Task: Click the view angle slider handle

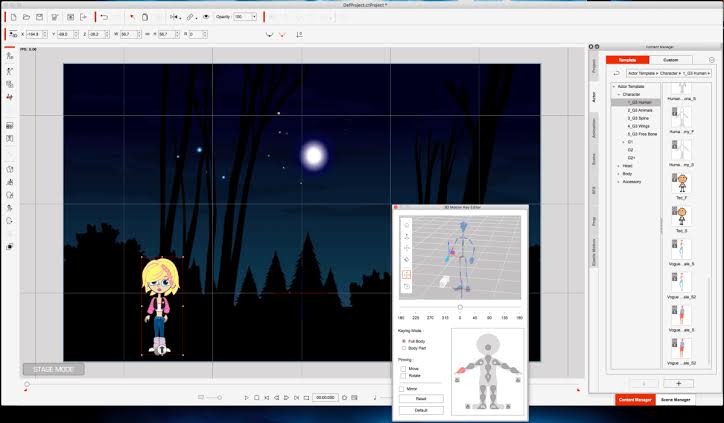Action: coord(460,307)
